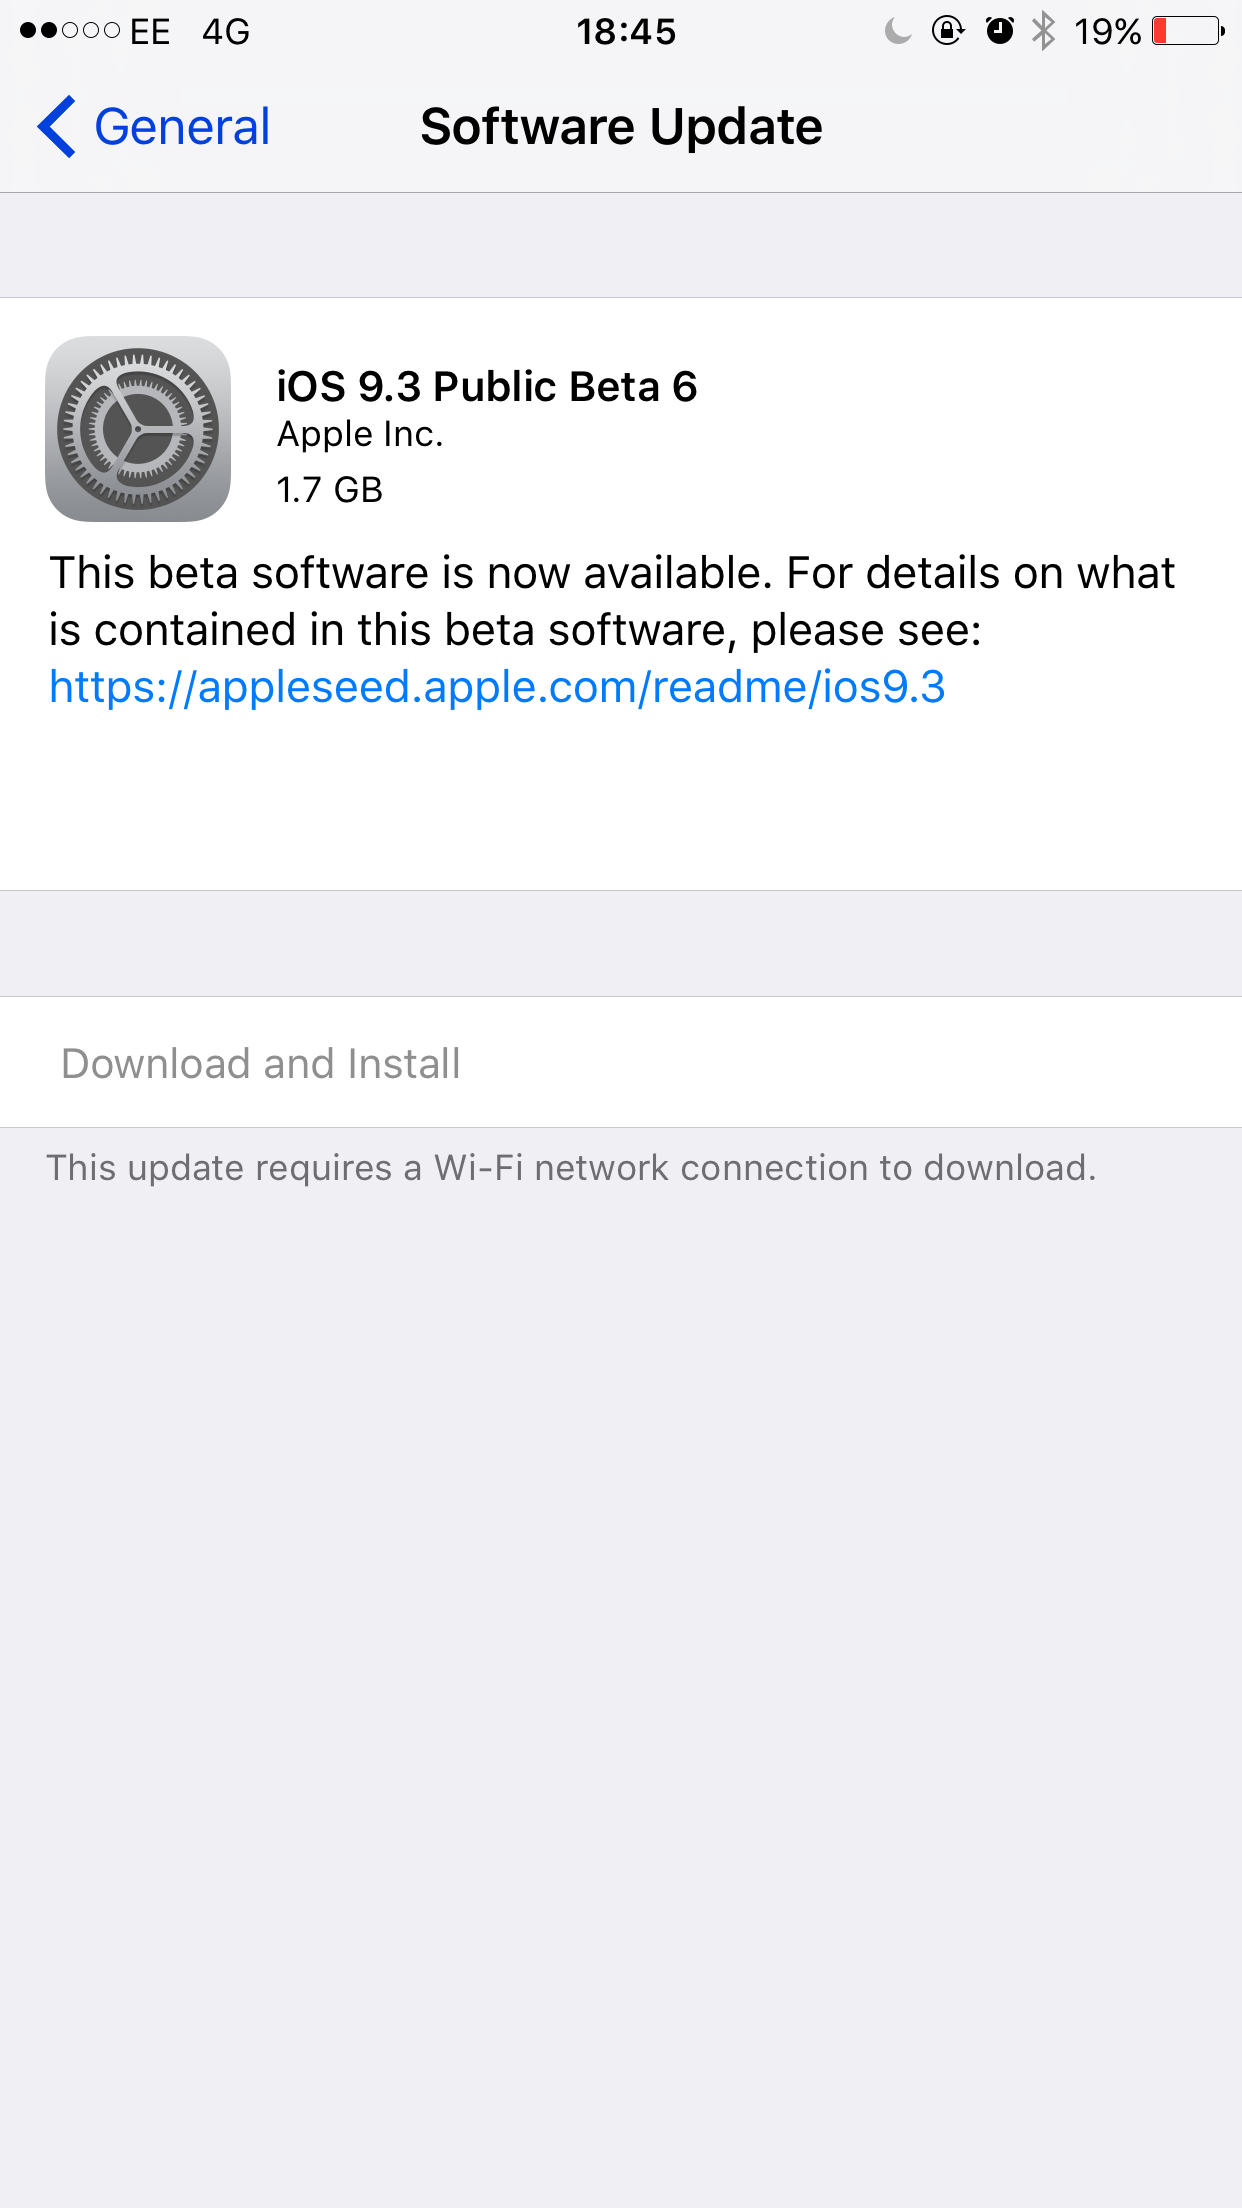Tap the red low battery icon

pyautogui.click(x=1189, y=31)
